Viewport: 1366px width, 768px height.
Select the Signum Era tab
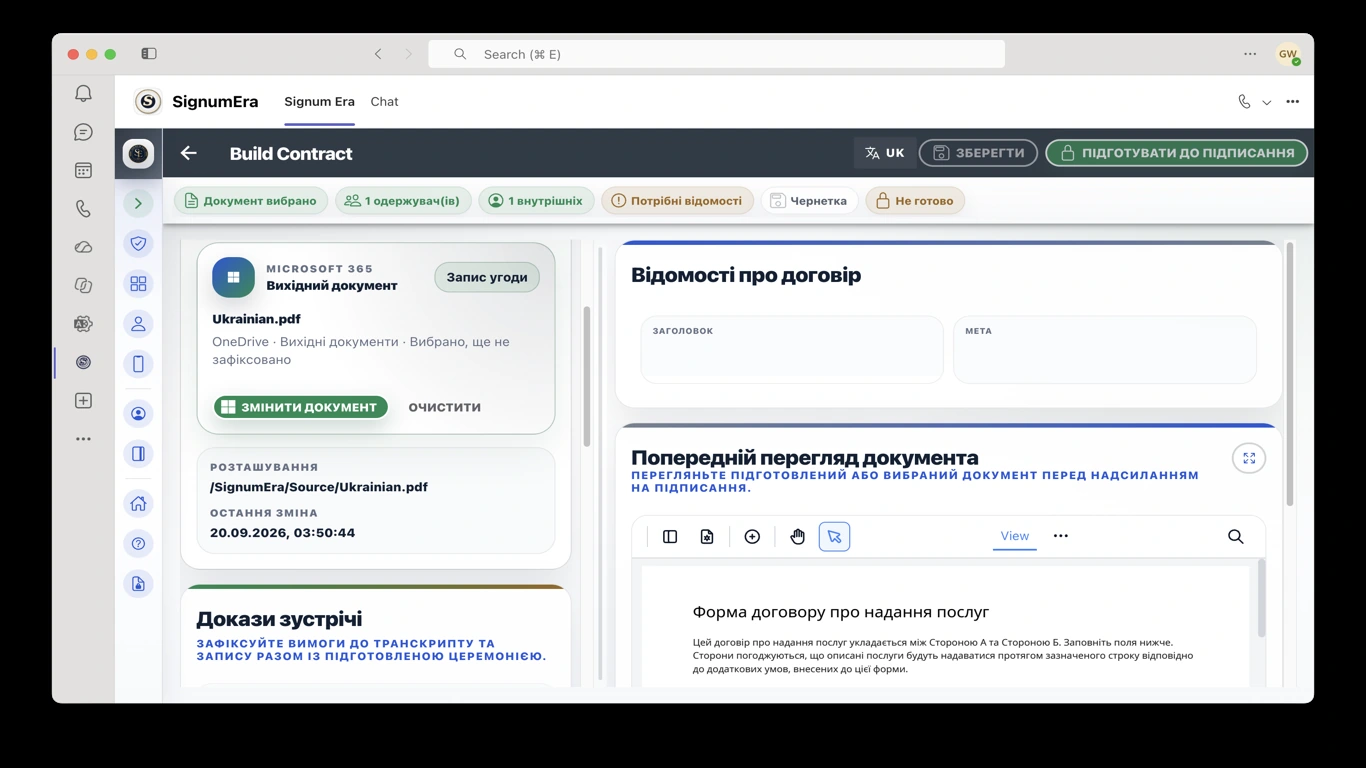320,102
